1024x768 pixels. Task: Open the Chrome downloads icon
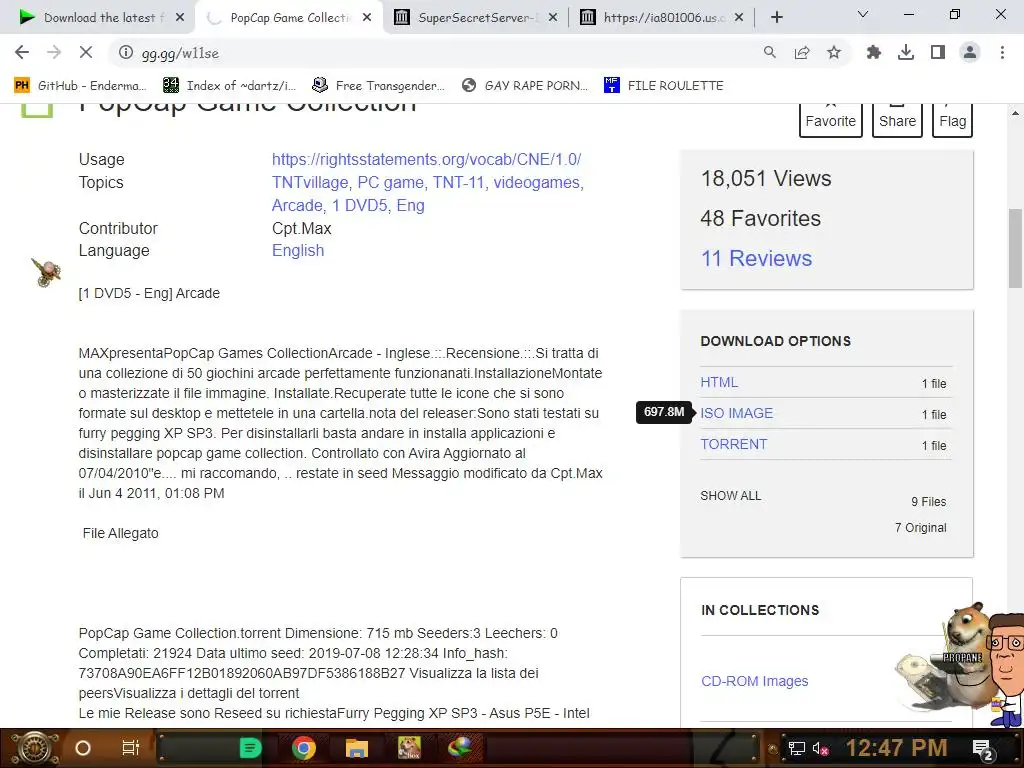[906, 53]
